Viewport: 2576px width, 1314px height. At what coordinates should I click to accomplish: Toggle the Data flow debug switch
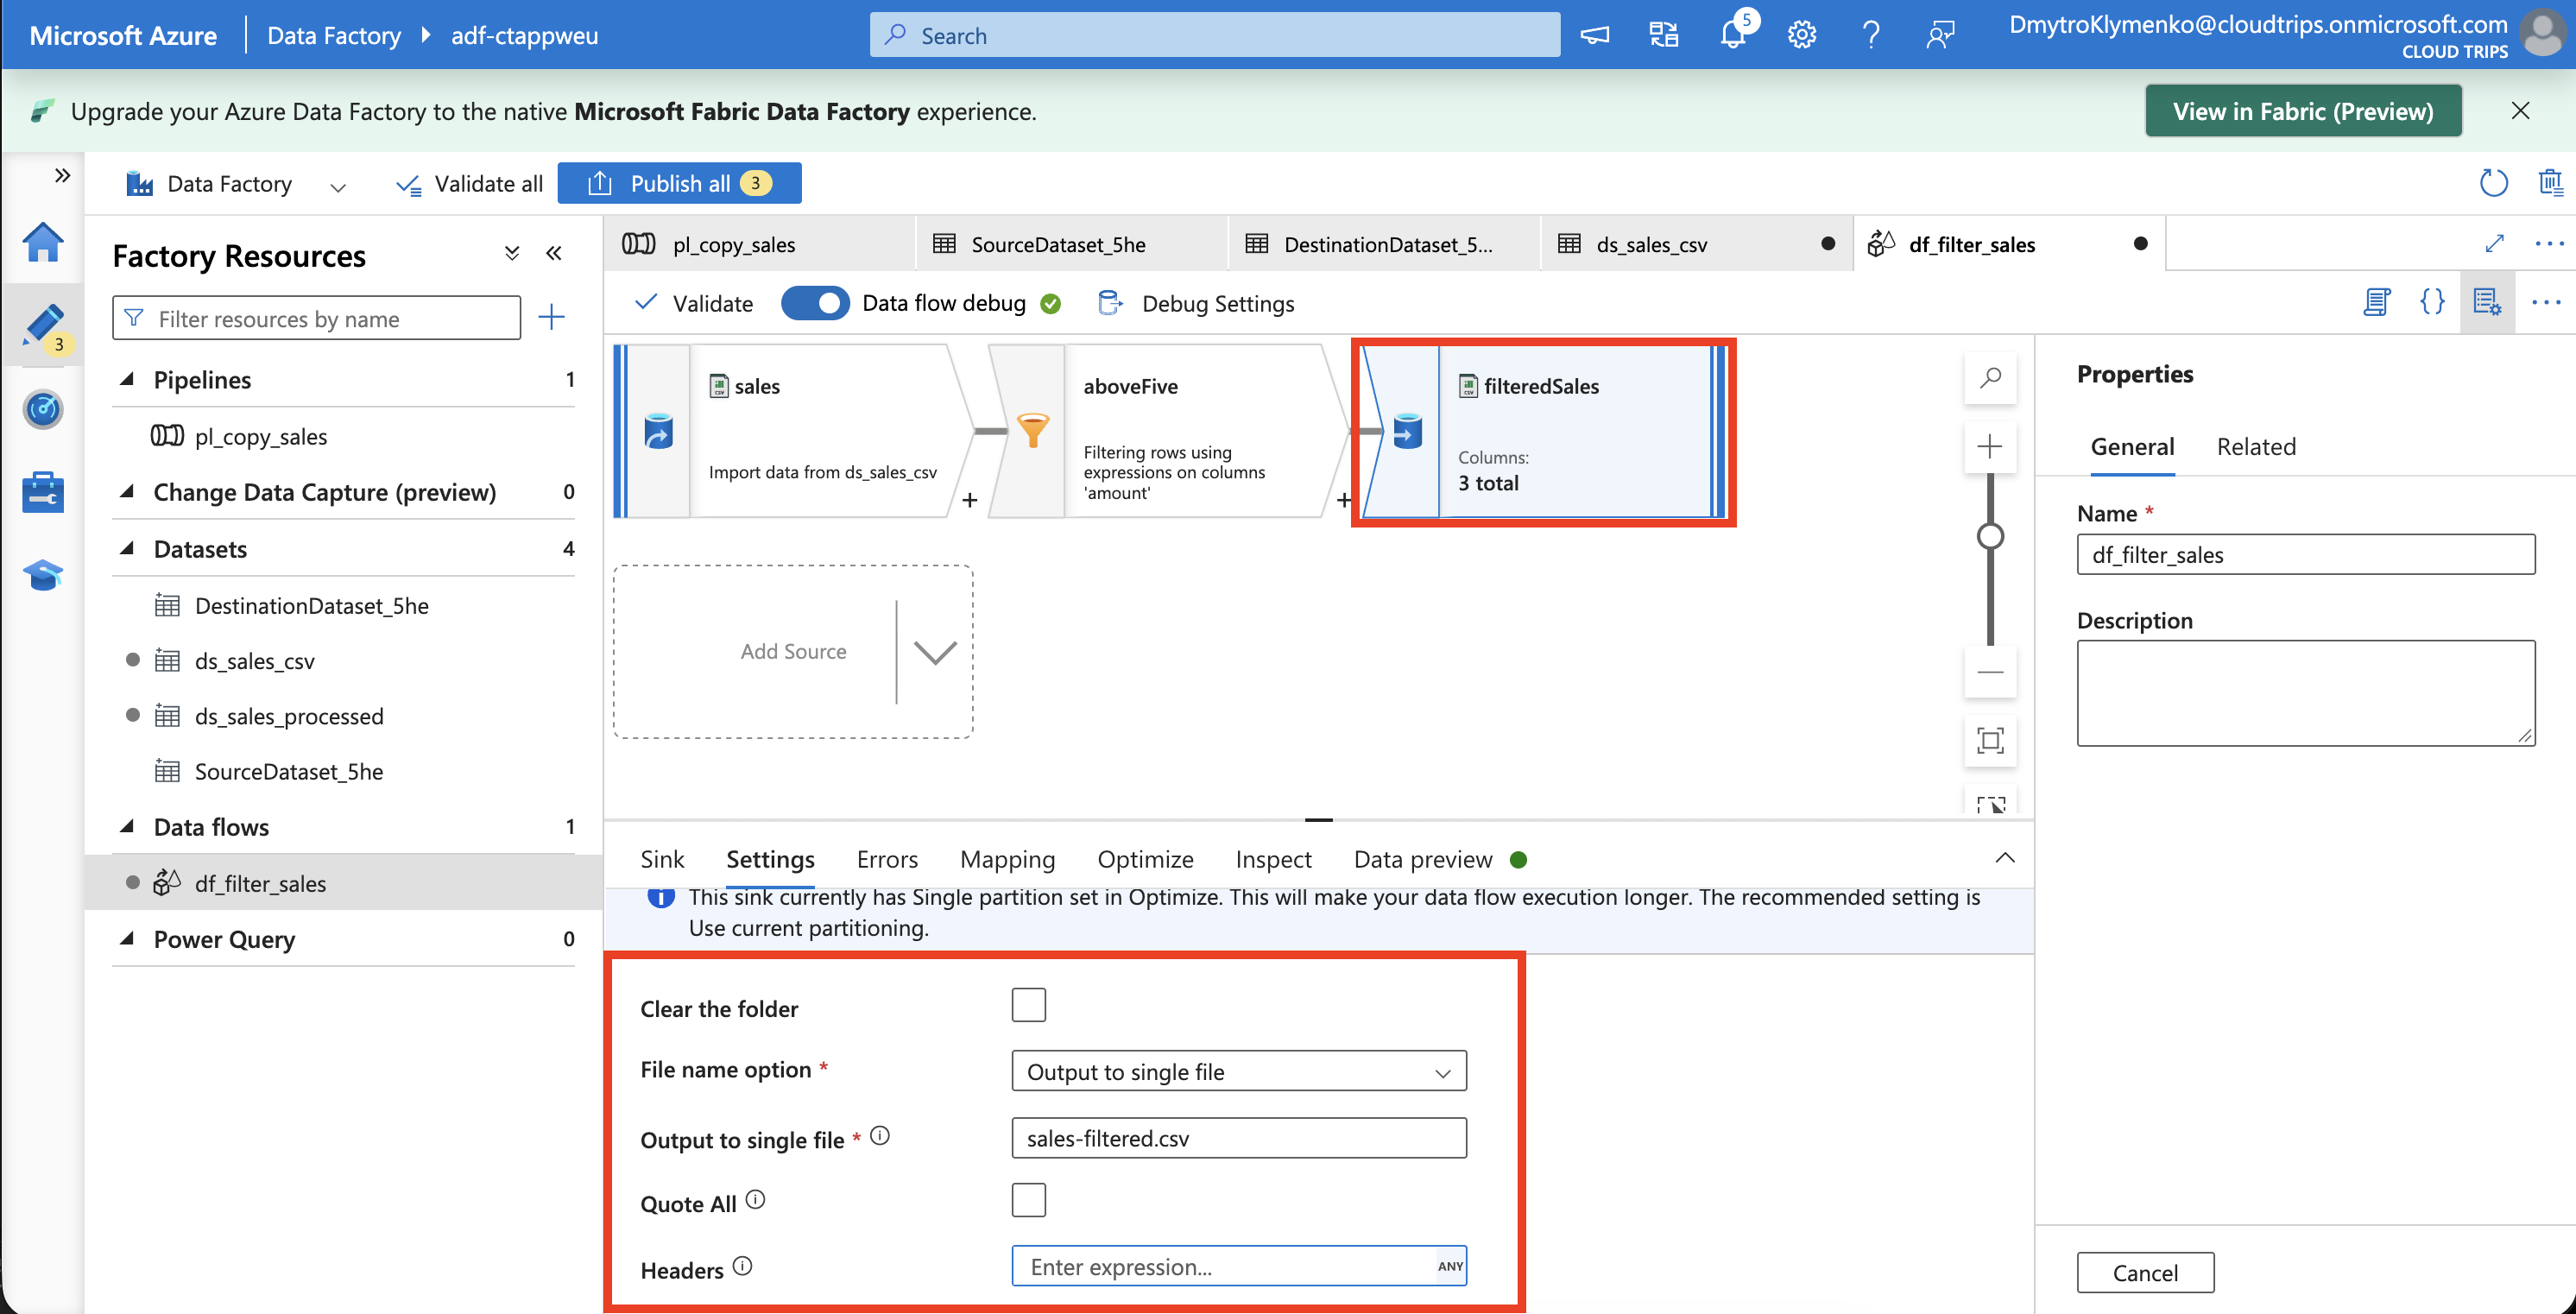pos(815,303)
